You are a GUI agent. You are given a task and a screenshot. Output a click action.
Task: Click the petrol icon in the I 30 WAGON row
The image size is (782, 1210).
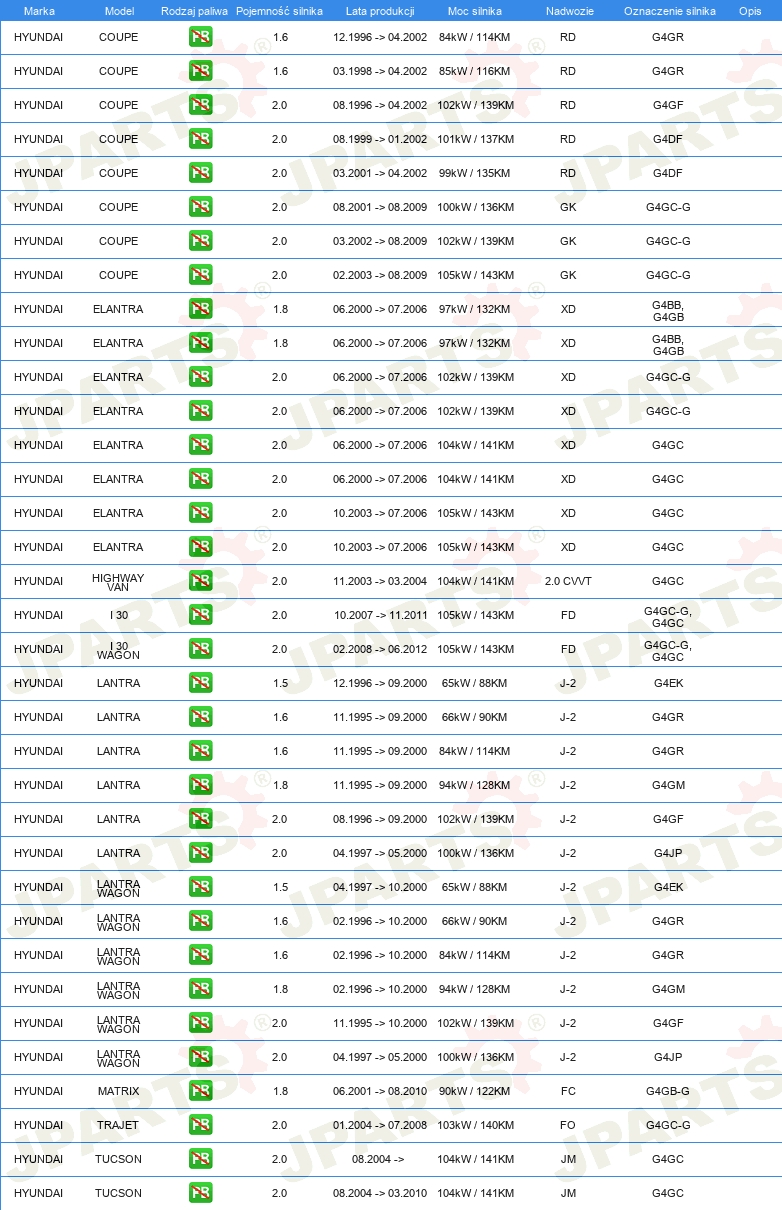200,649
